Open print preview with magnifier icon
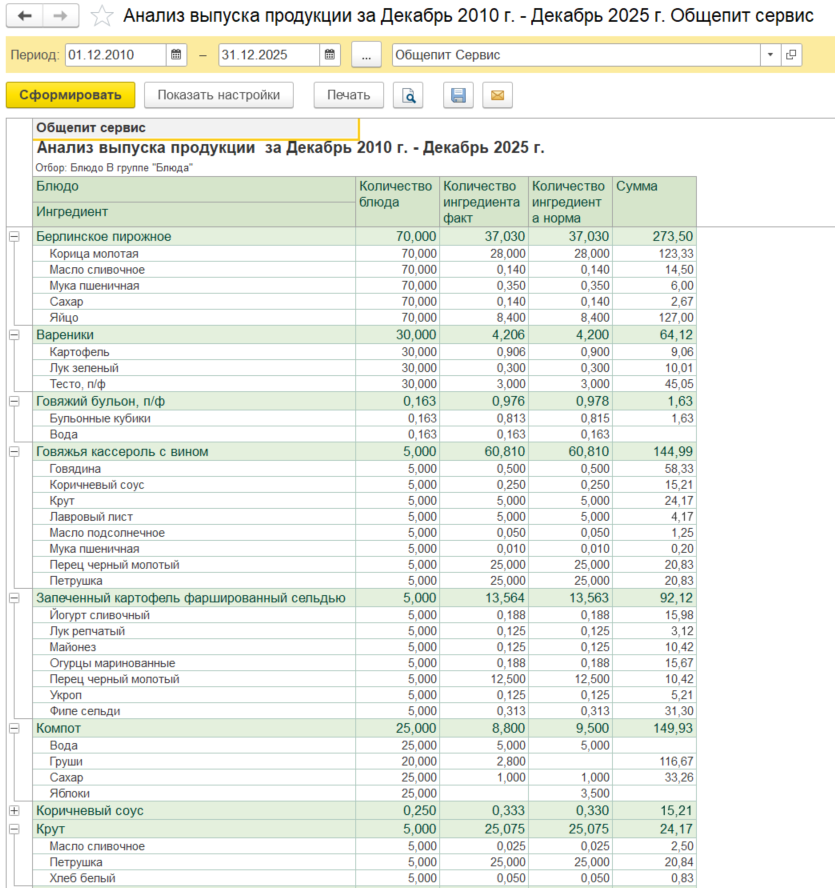The width and height of the screenshot is (835, 888). [x=408, y=95]
